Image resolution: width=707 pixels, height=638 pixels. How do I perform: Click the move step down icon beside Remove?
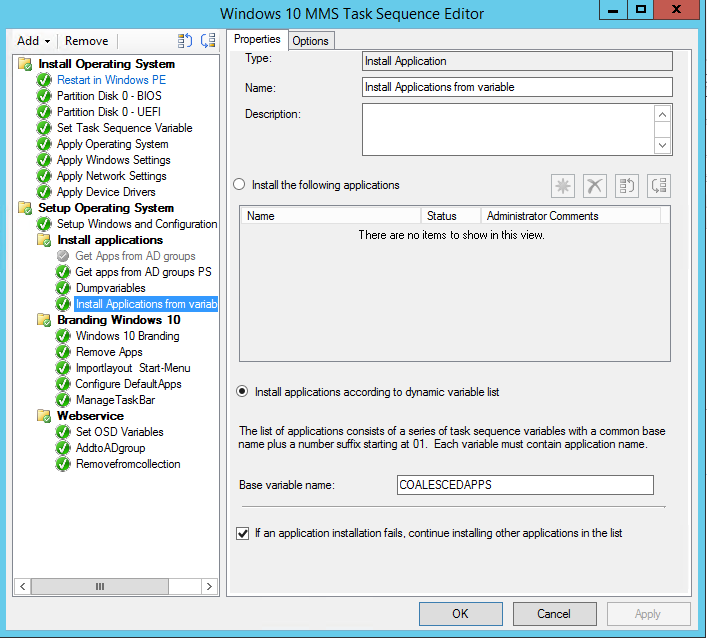point(208,41)
